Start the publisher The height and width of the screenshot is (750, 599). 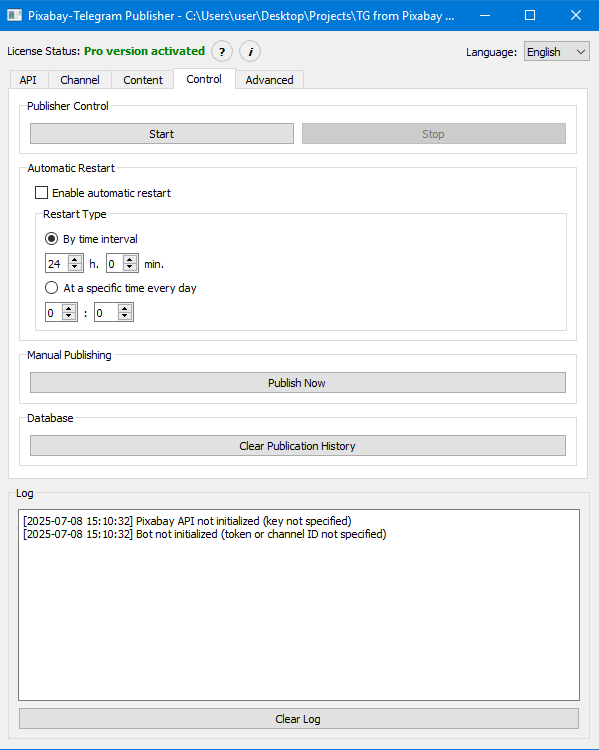click(162, 134)
